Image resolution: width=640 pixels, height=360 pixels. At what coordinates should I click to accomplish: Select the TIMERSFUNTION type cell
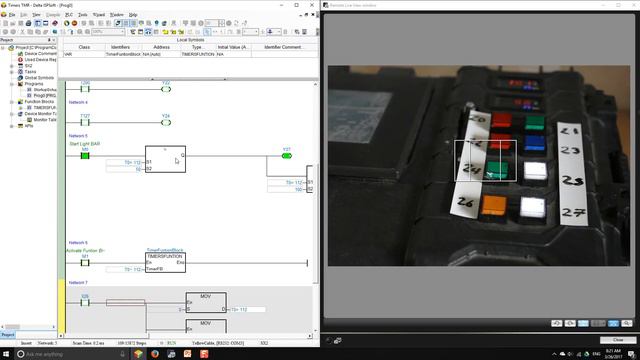(x=198, y=54)
